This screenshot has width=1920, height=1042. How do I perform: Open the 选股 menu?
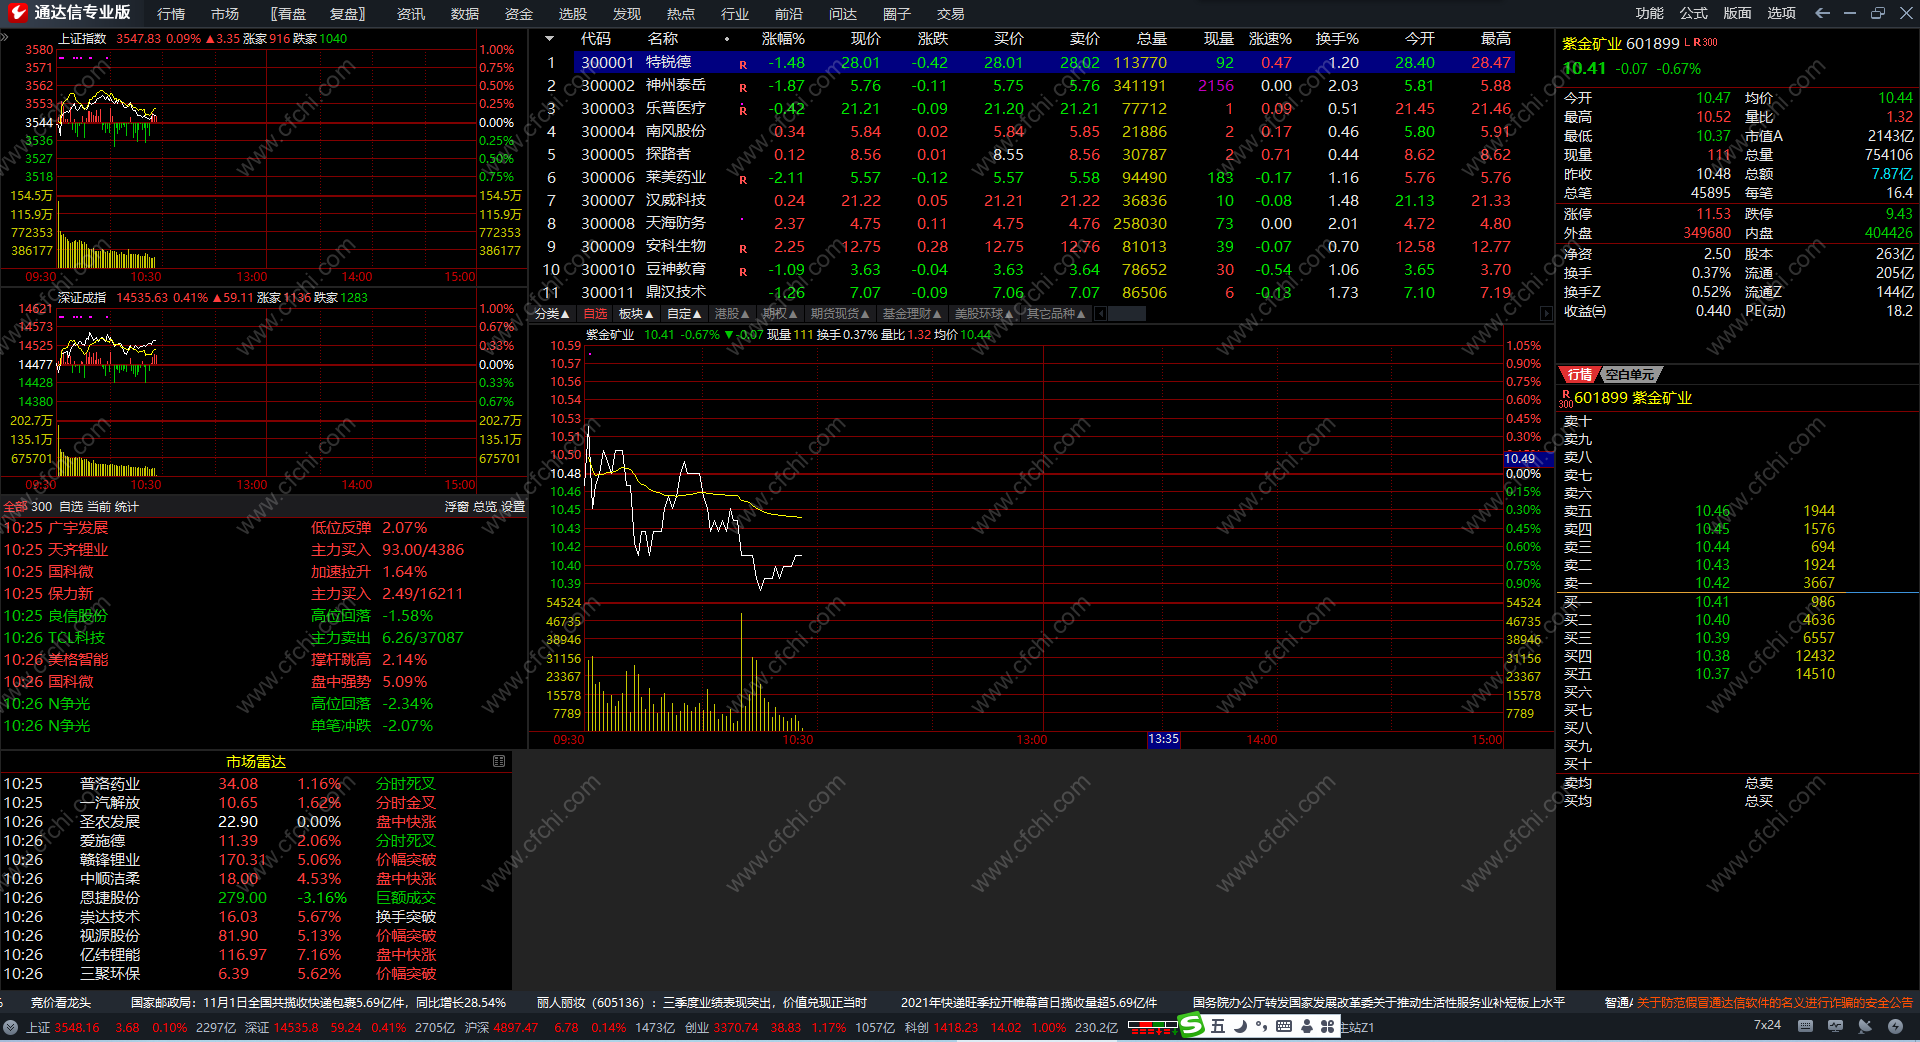click(x=573, y=14)
